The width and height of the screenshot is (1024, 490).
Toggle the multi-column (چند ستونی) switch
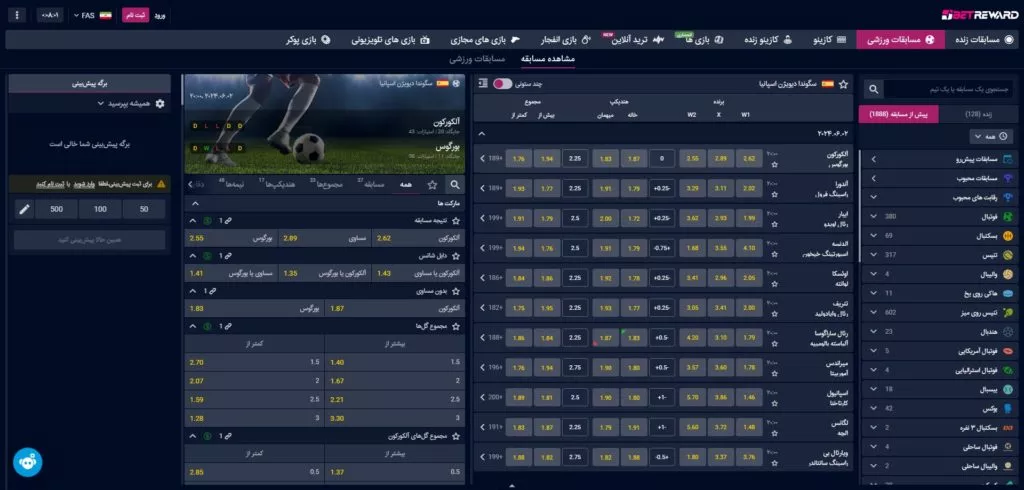pos(503,84)
